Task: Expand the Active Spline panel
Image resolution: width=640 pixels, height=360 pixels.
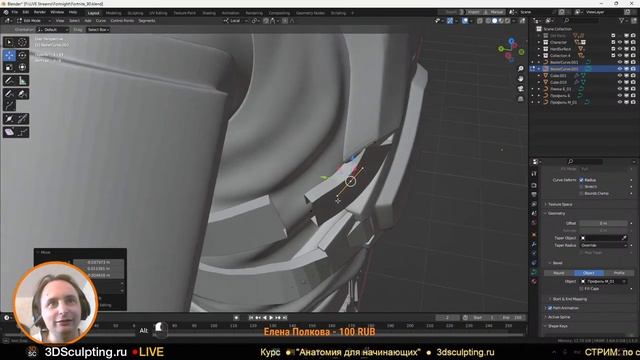Action: 558,317
